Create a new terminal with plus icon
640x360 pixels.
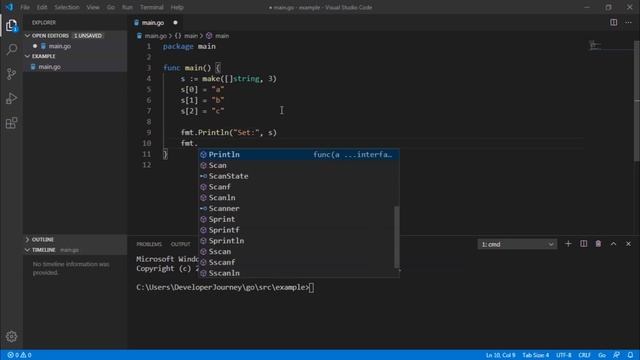(568, 244)
